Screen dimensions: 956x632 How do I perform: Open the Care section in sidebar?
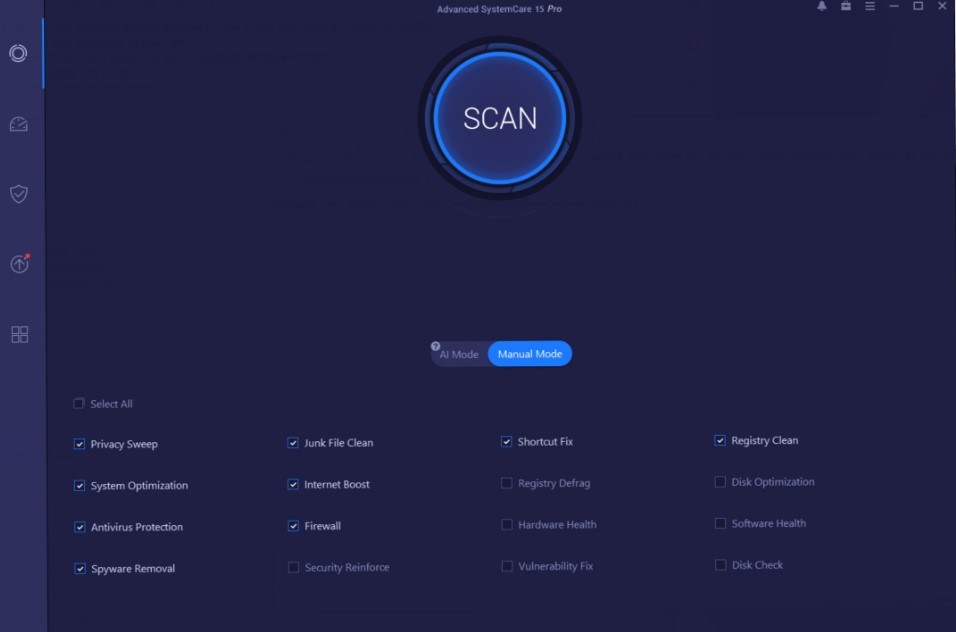pyautogui.click(x=18, y=53)
